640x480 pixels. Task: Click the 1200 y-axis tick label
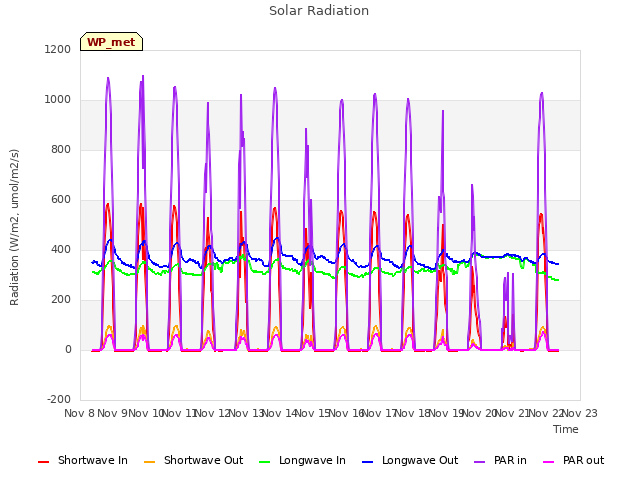58,49
